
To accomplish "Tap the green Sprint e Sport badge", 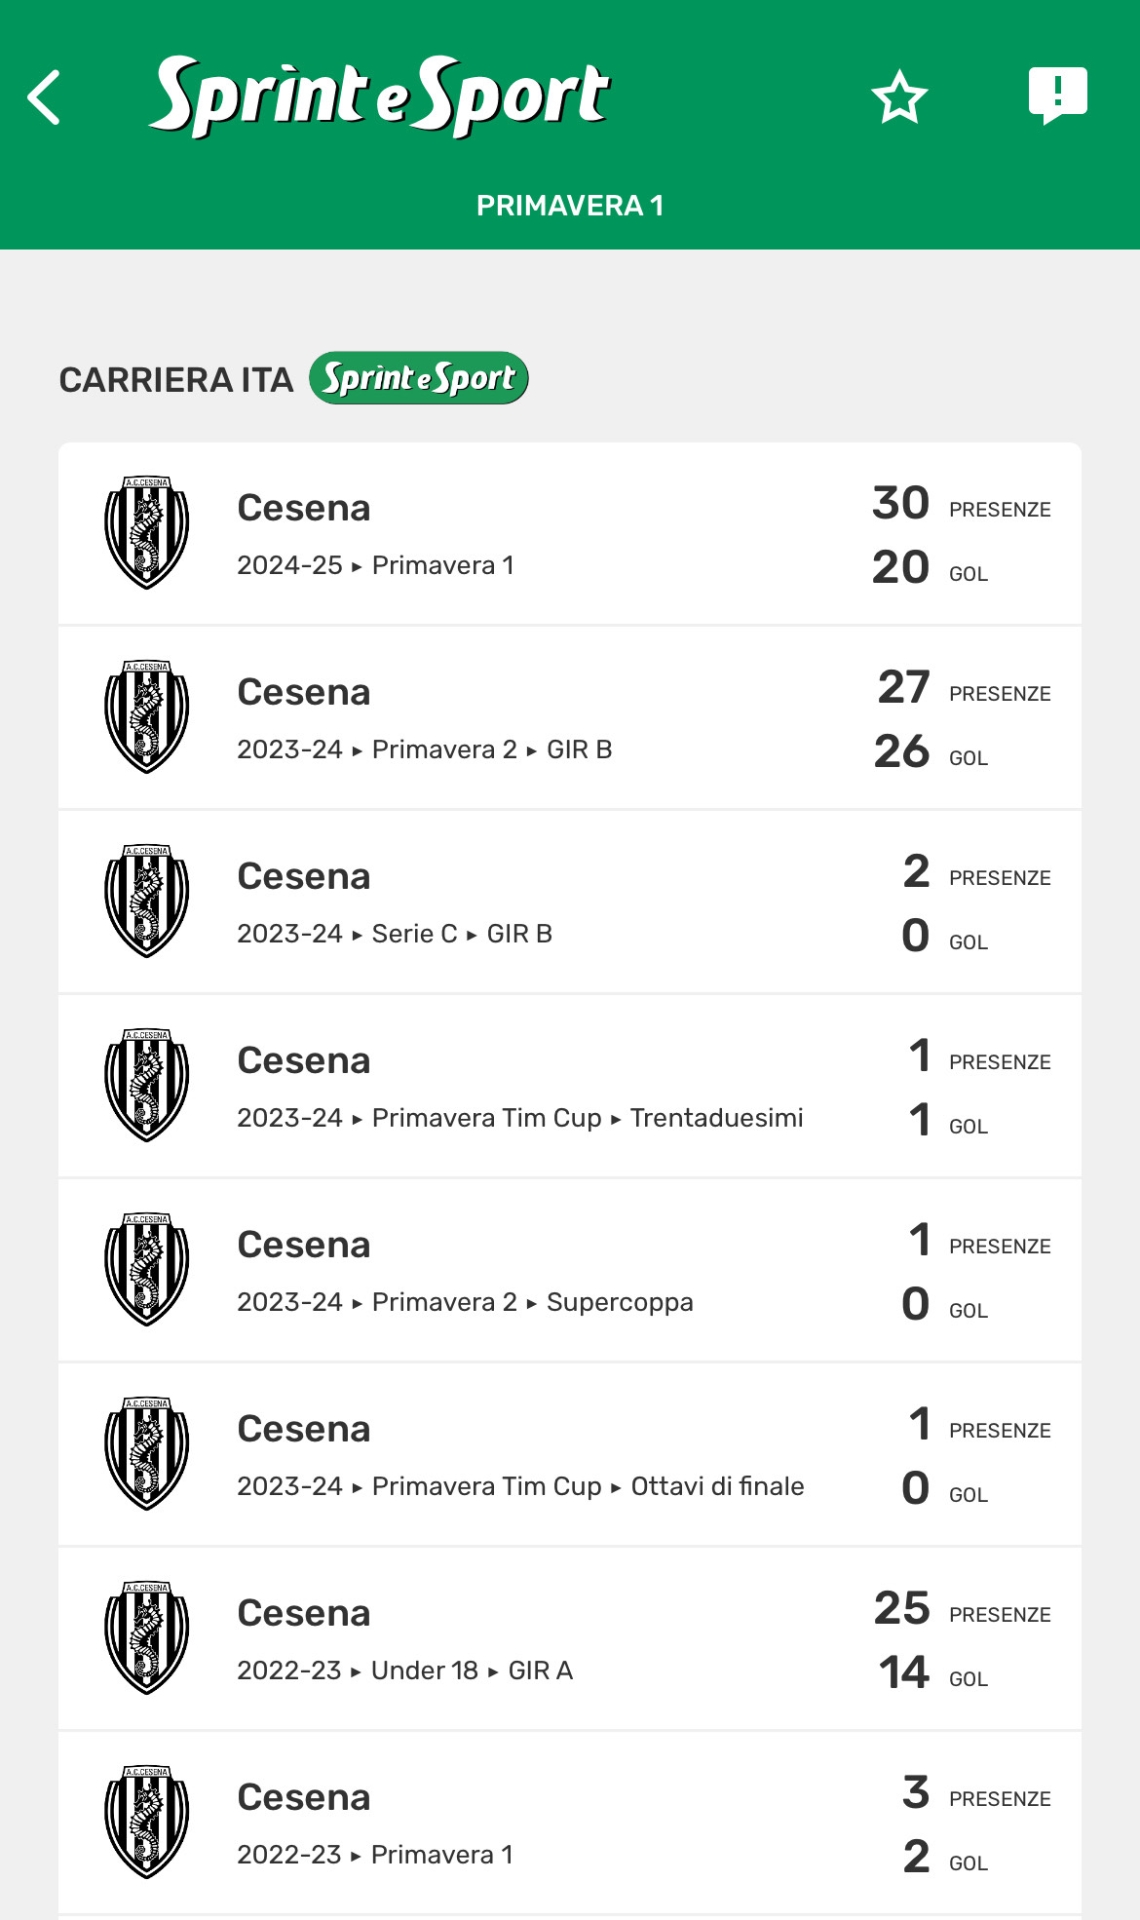I will [x=418, y=378].
